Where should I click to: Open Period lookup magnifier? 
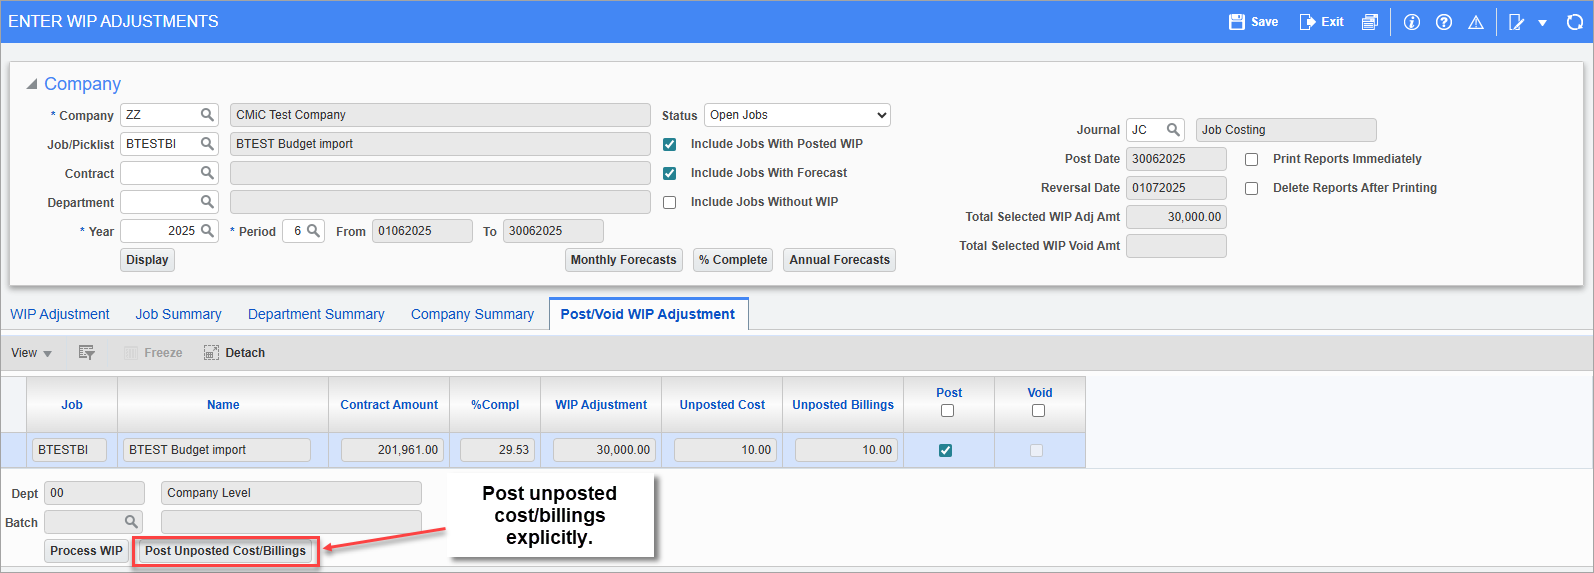tap(313, 231)
